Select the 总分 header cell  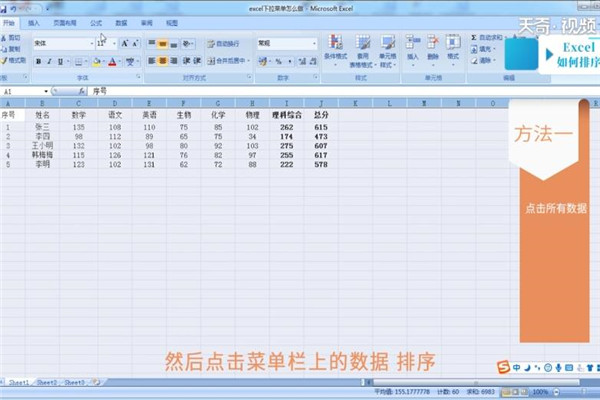321,115
